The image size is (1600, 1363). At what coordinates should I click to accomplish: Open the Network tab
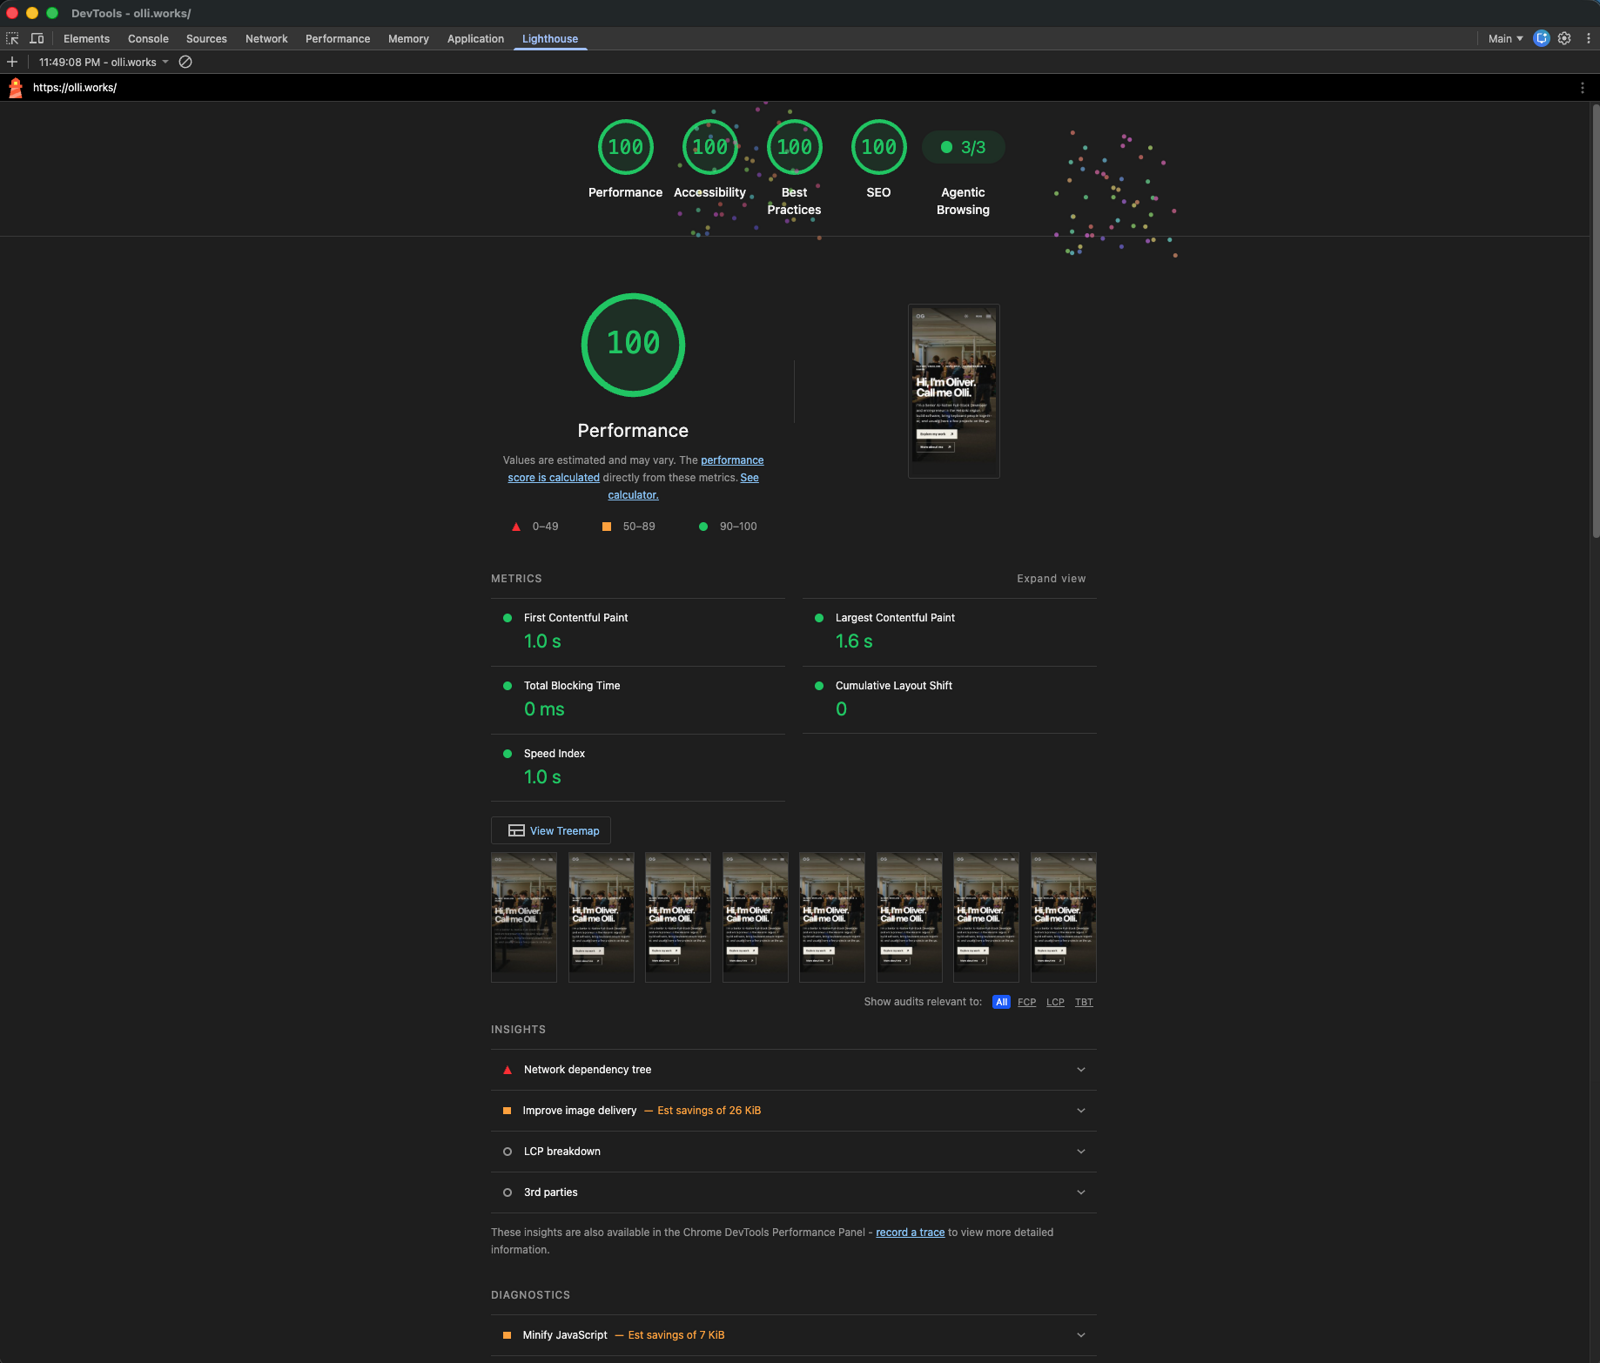pyautogui.click(x=266, y=39)
